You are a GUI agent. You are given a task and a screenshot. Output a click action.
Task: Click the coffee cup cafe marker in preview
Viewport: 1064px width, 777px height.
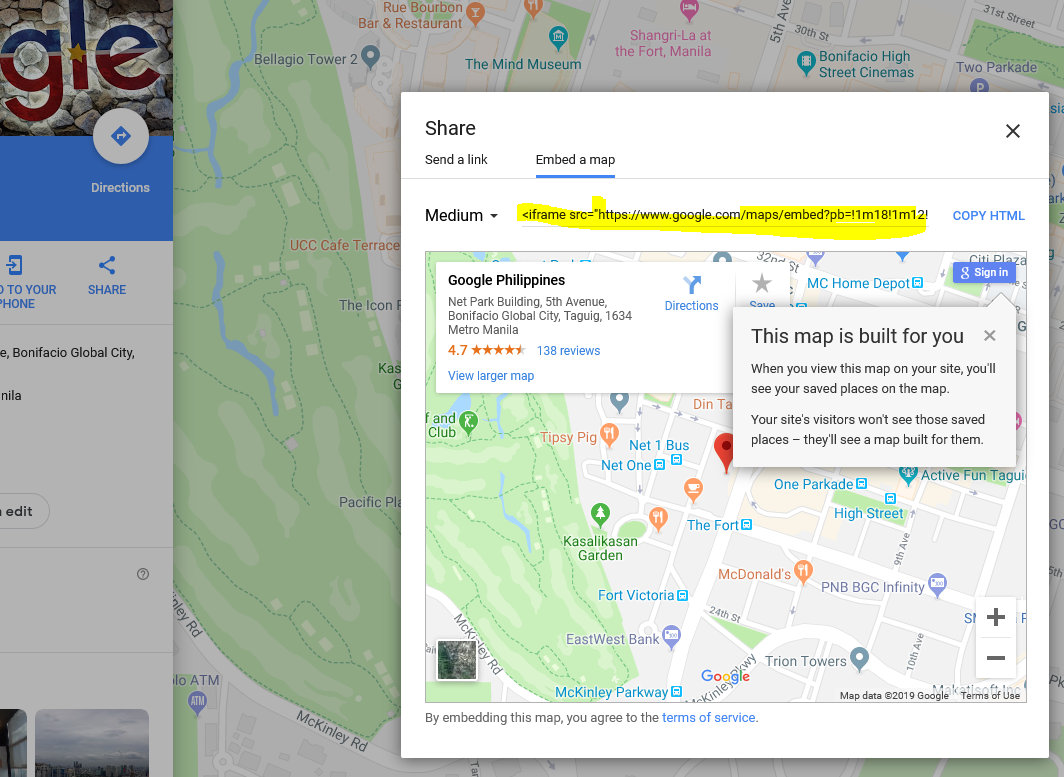tap(692, 490)
